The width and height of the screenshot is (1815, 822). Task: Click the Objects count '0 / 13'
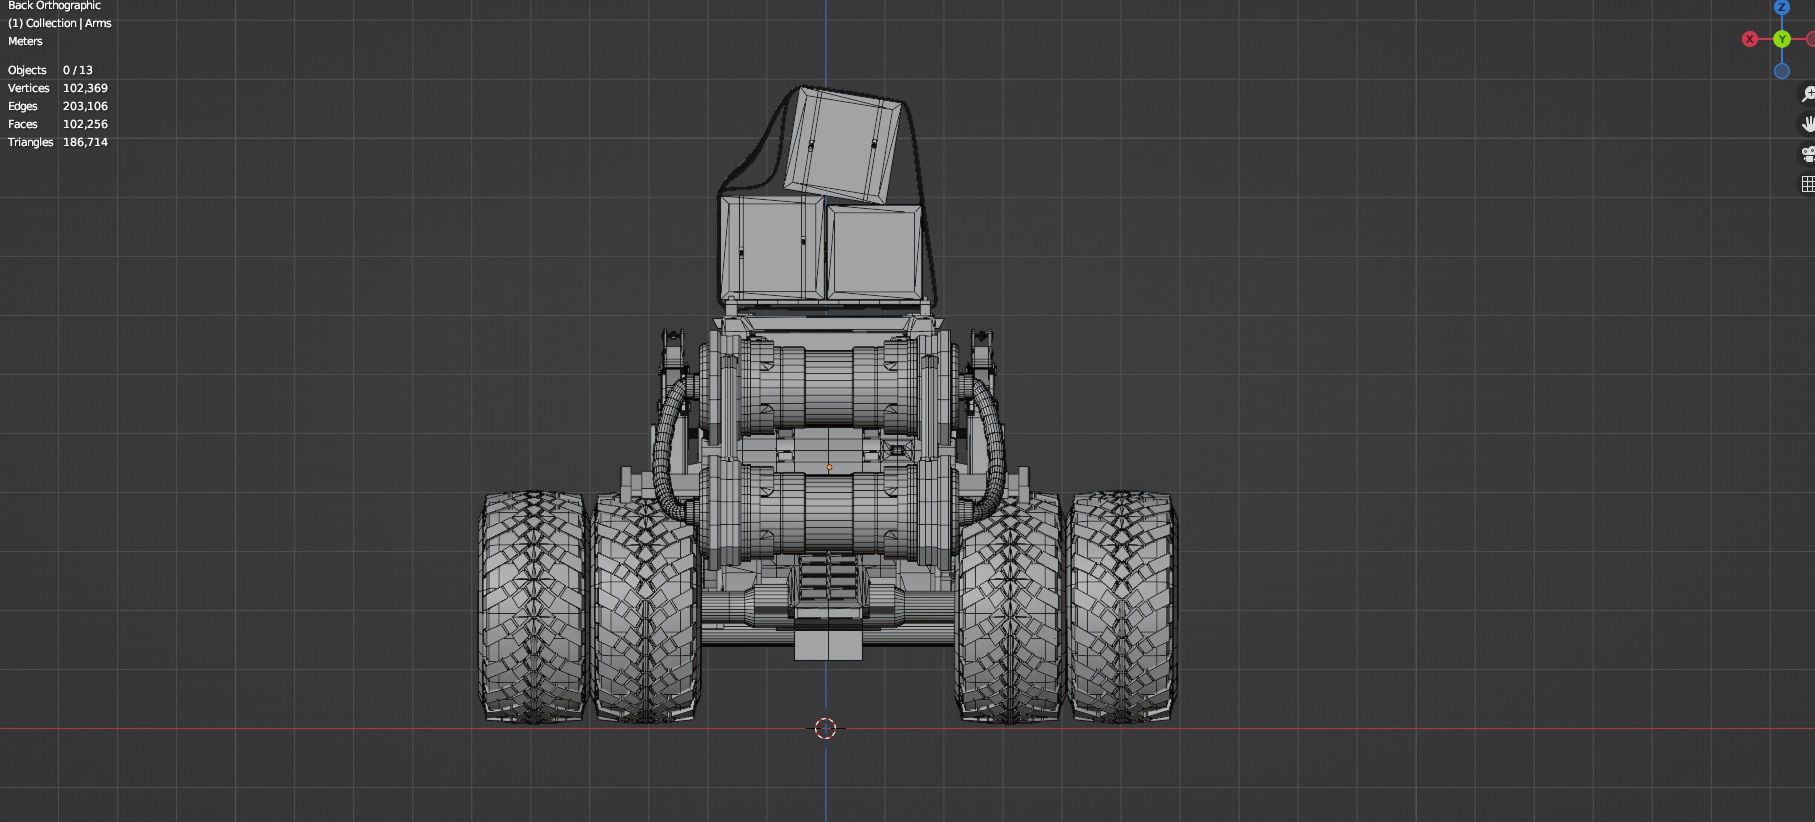point(78,70)
